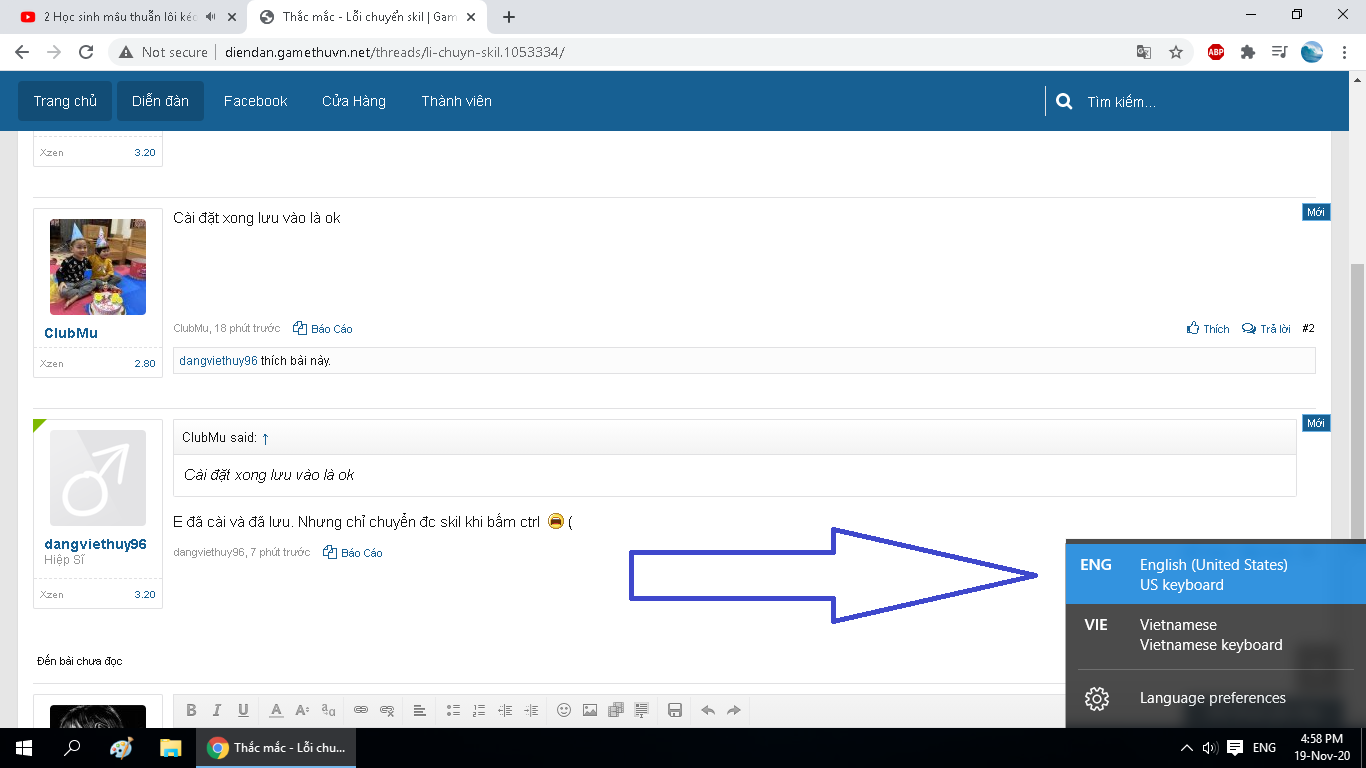Open the text alignment option
The height and width of the screenshot is (768, 1366).
pyautogui.click(x=420, y=710)
